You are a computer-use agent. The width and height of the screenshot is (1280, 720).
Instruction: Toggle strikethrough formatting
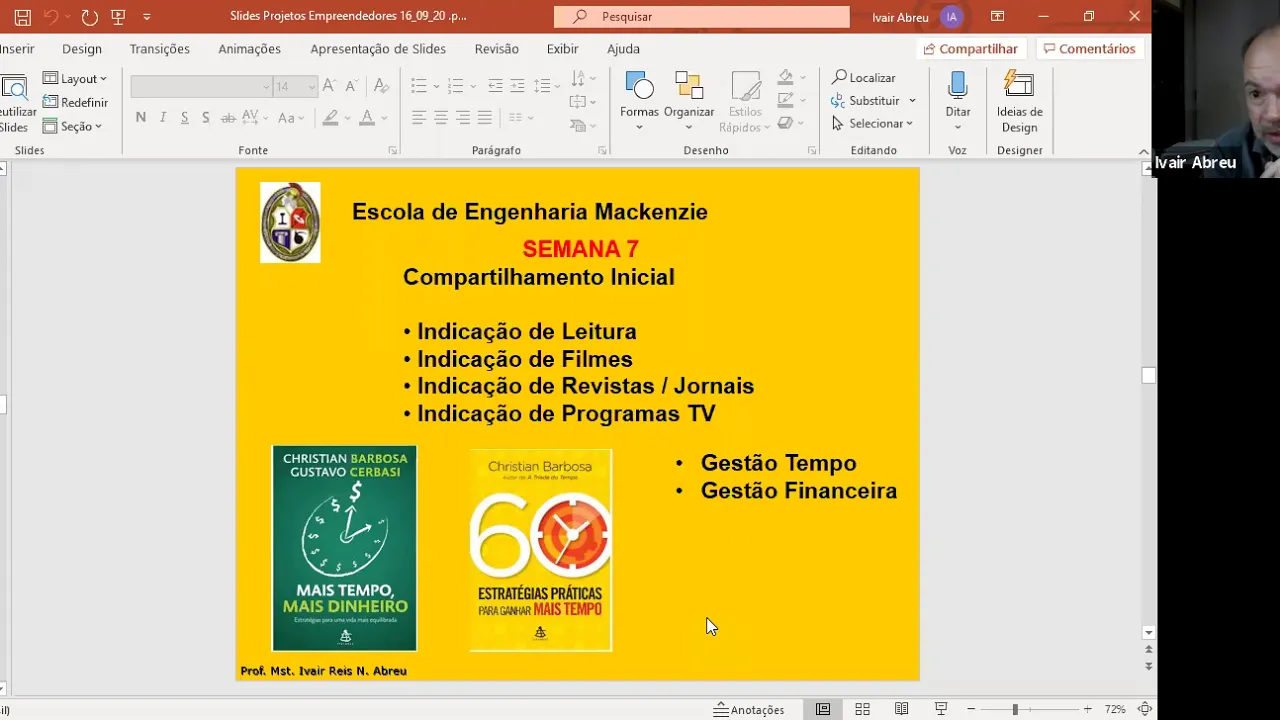tap(228, 118)
